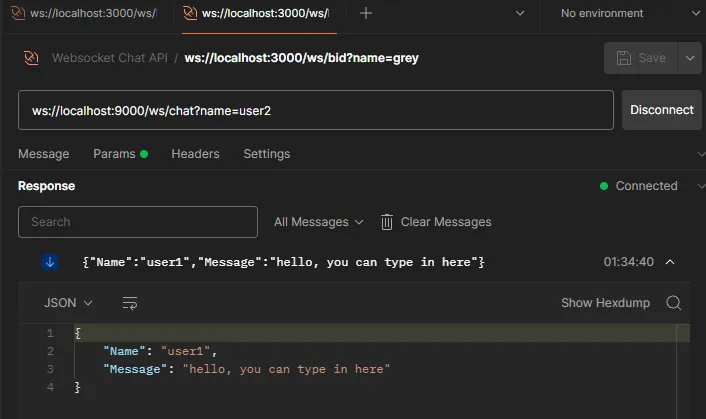Switch to the Settings tab

[x=267, y=154]
